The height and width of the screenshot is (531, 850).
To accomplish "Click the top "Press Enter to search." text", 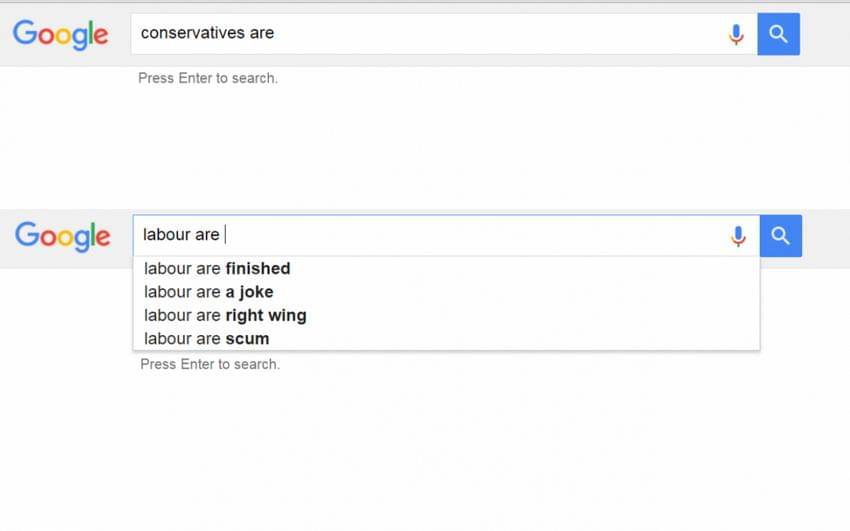I will point(208,78).
